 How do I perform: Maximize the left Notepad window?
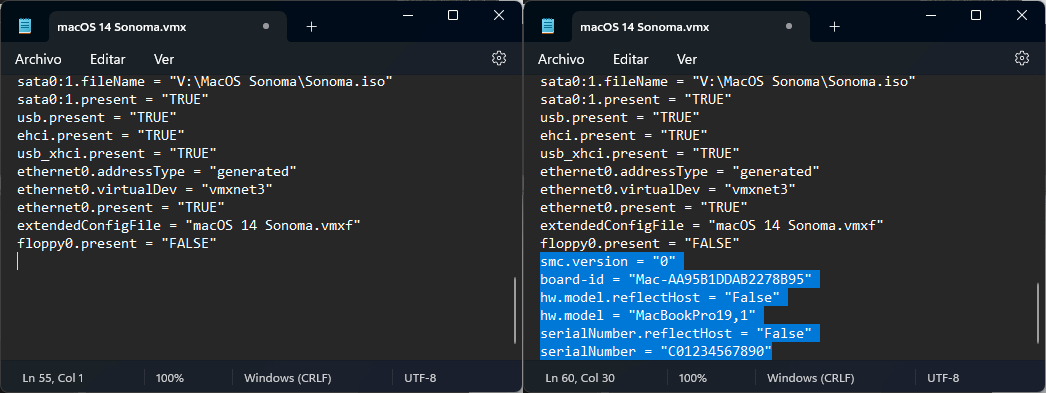click(453, 15)
